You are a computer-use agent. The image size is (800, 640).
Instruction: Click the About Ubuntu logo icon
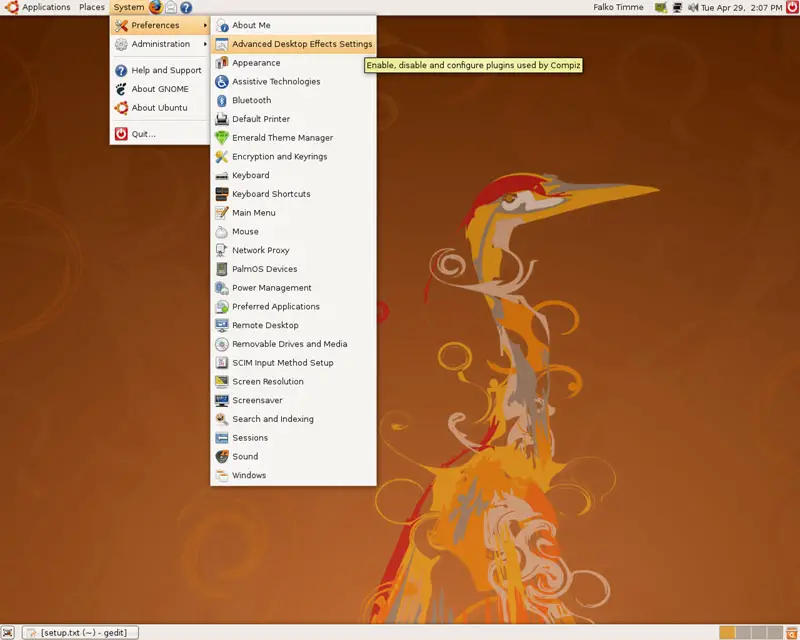point(121,108)
